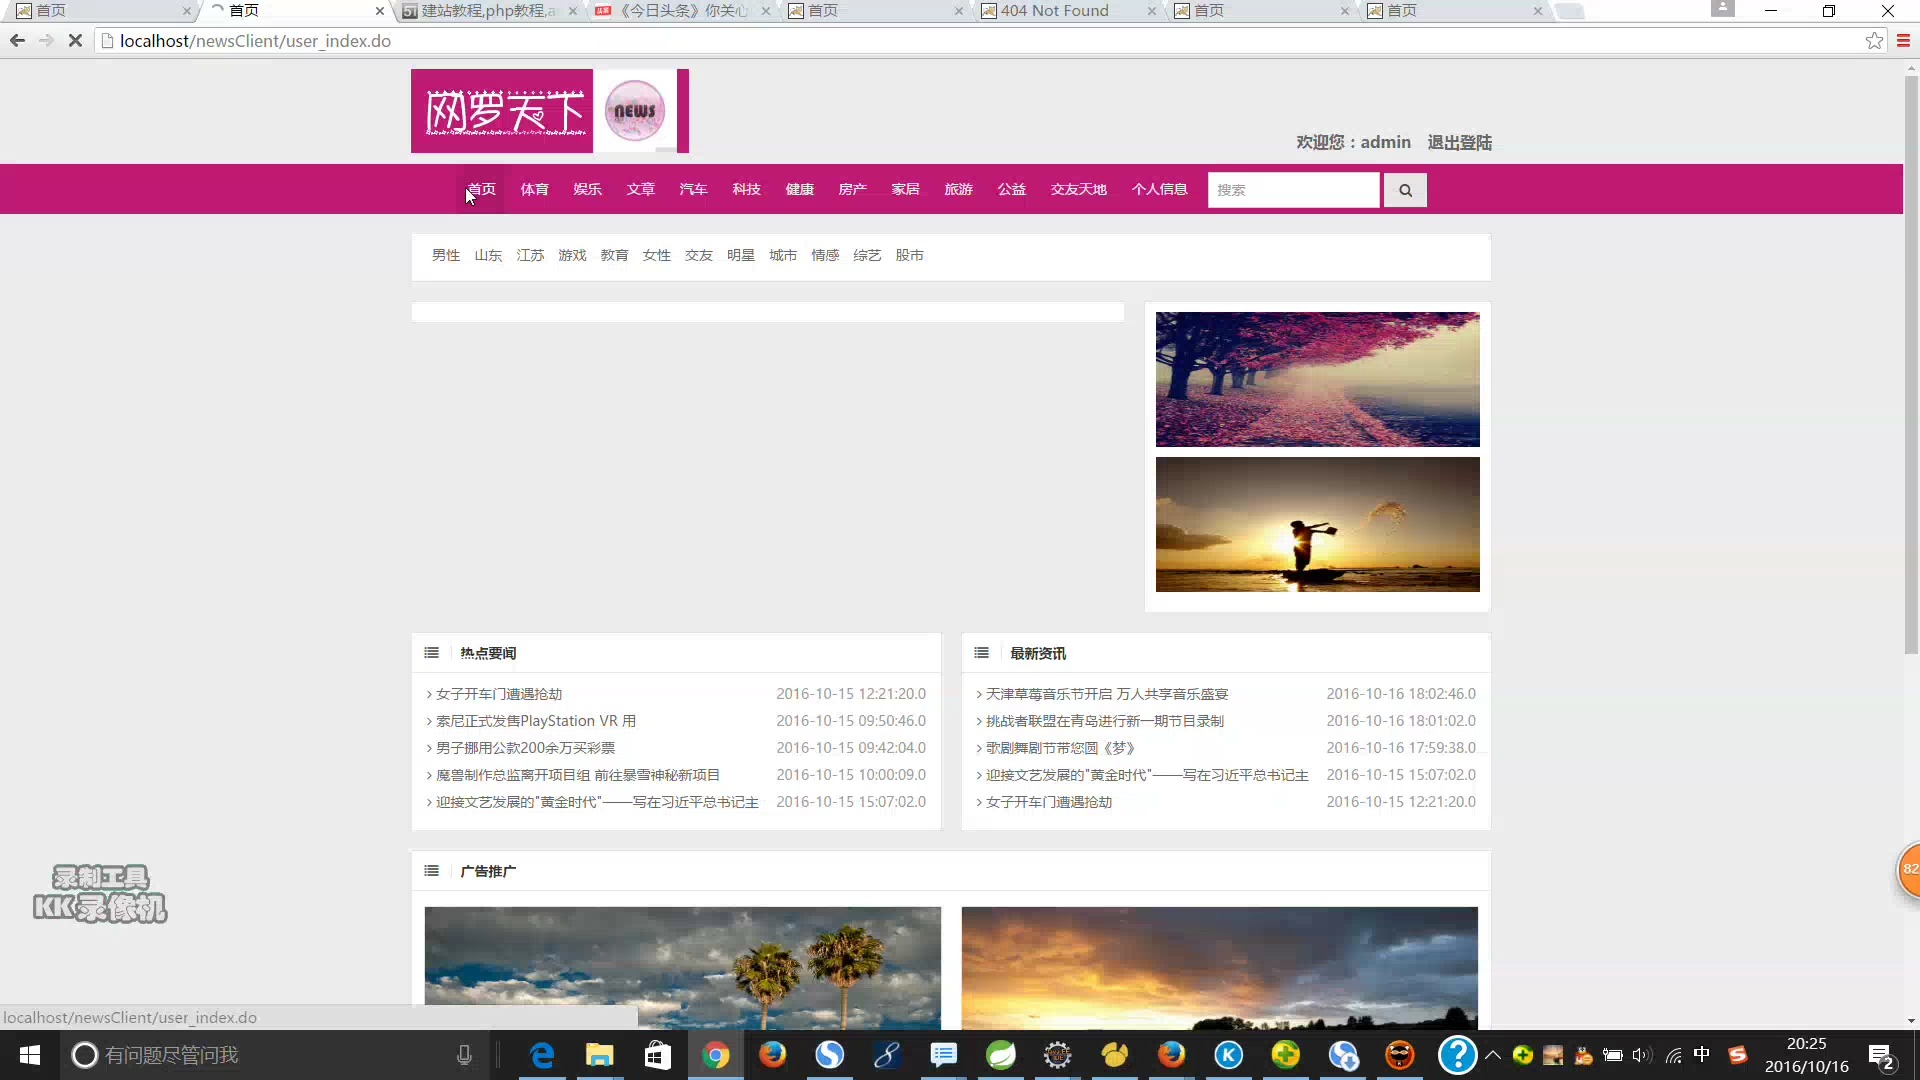The width and height of the screenshot is (1920, 1080).
Task: Open the Sogou input tray icon
Action: pyautogui.click(x=1738, y=1055)
